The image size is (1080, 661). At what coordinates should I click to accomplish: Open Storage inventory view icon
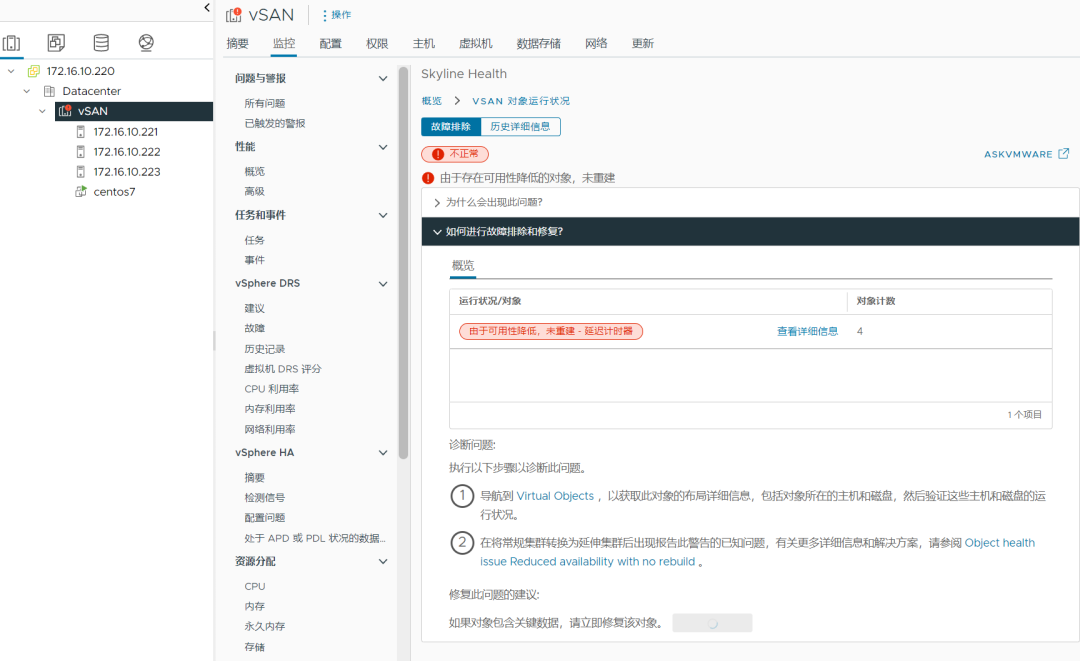click(101, 43)
